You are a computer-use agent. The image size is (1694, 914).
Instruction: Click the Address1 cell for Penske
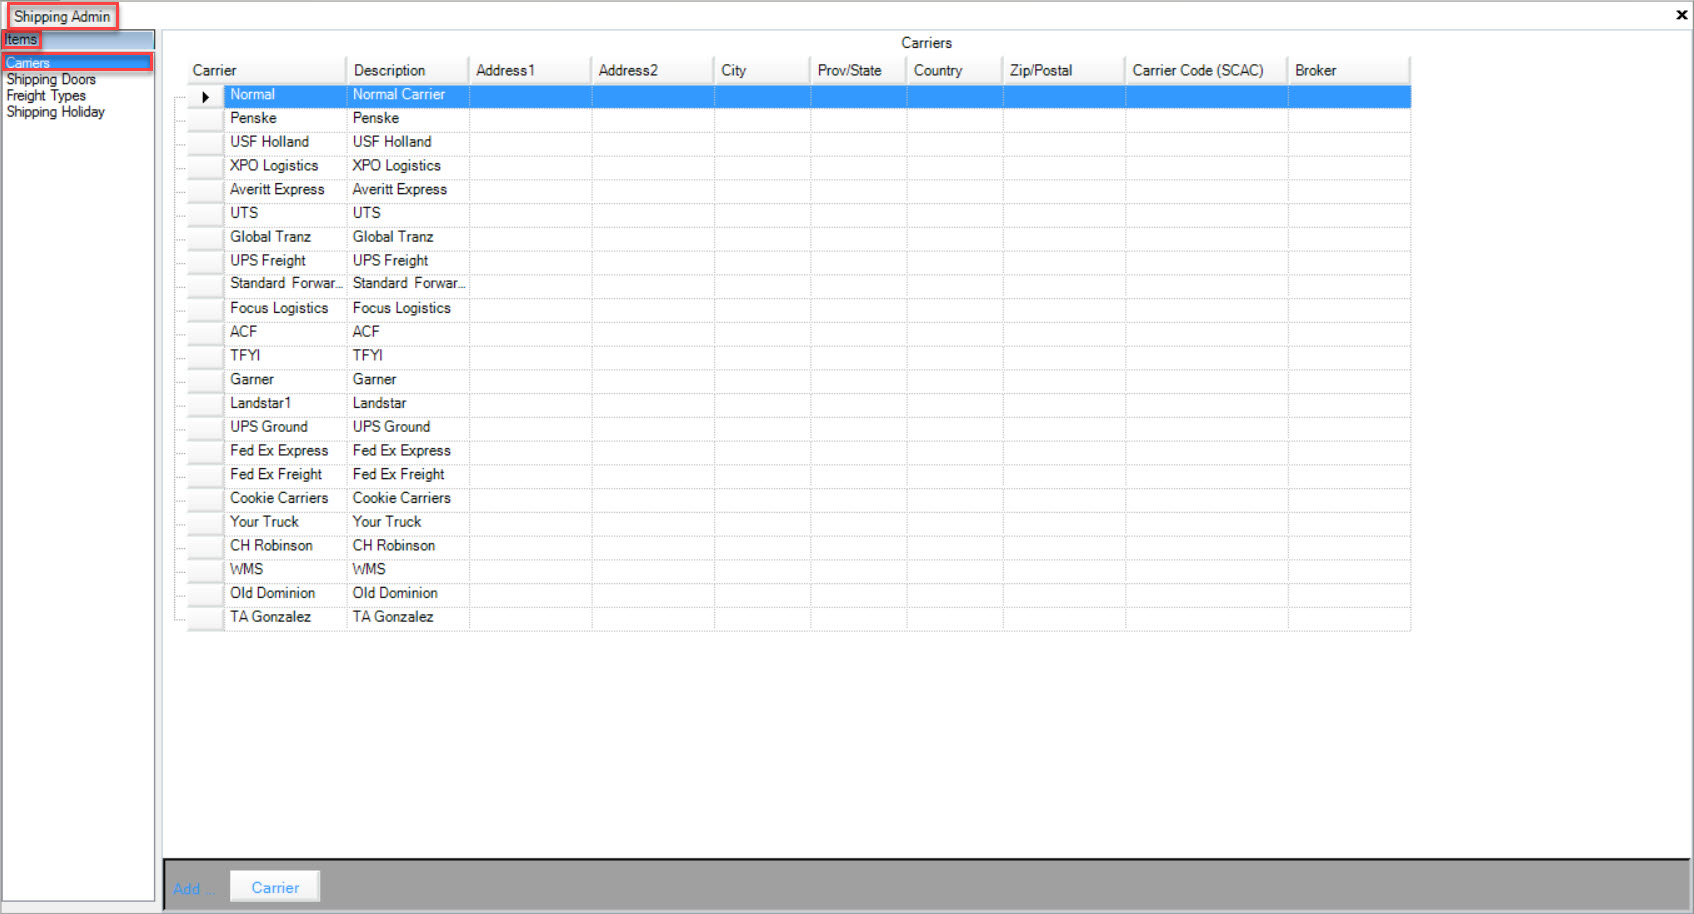coord(530,118)
